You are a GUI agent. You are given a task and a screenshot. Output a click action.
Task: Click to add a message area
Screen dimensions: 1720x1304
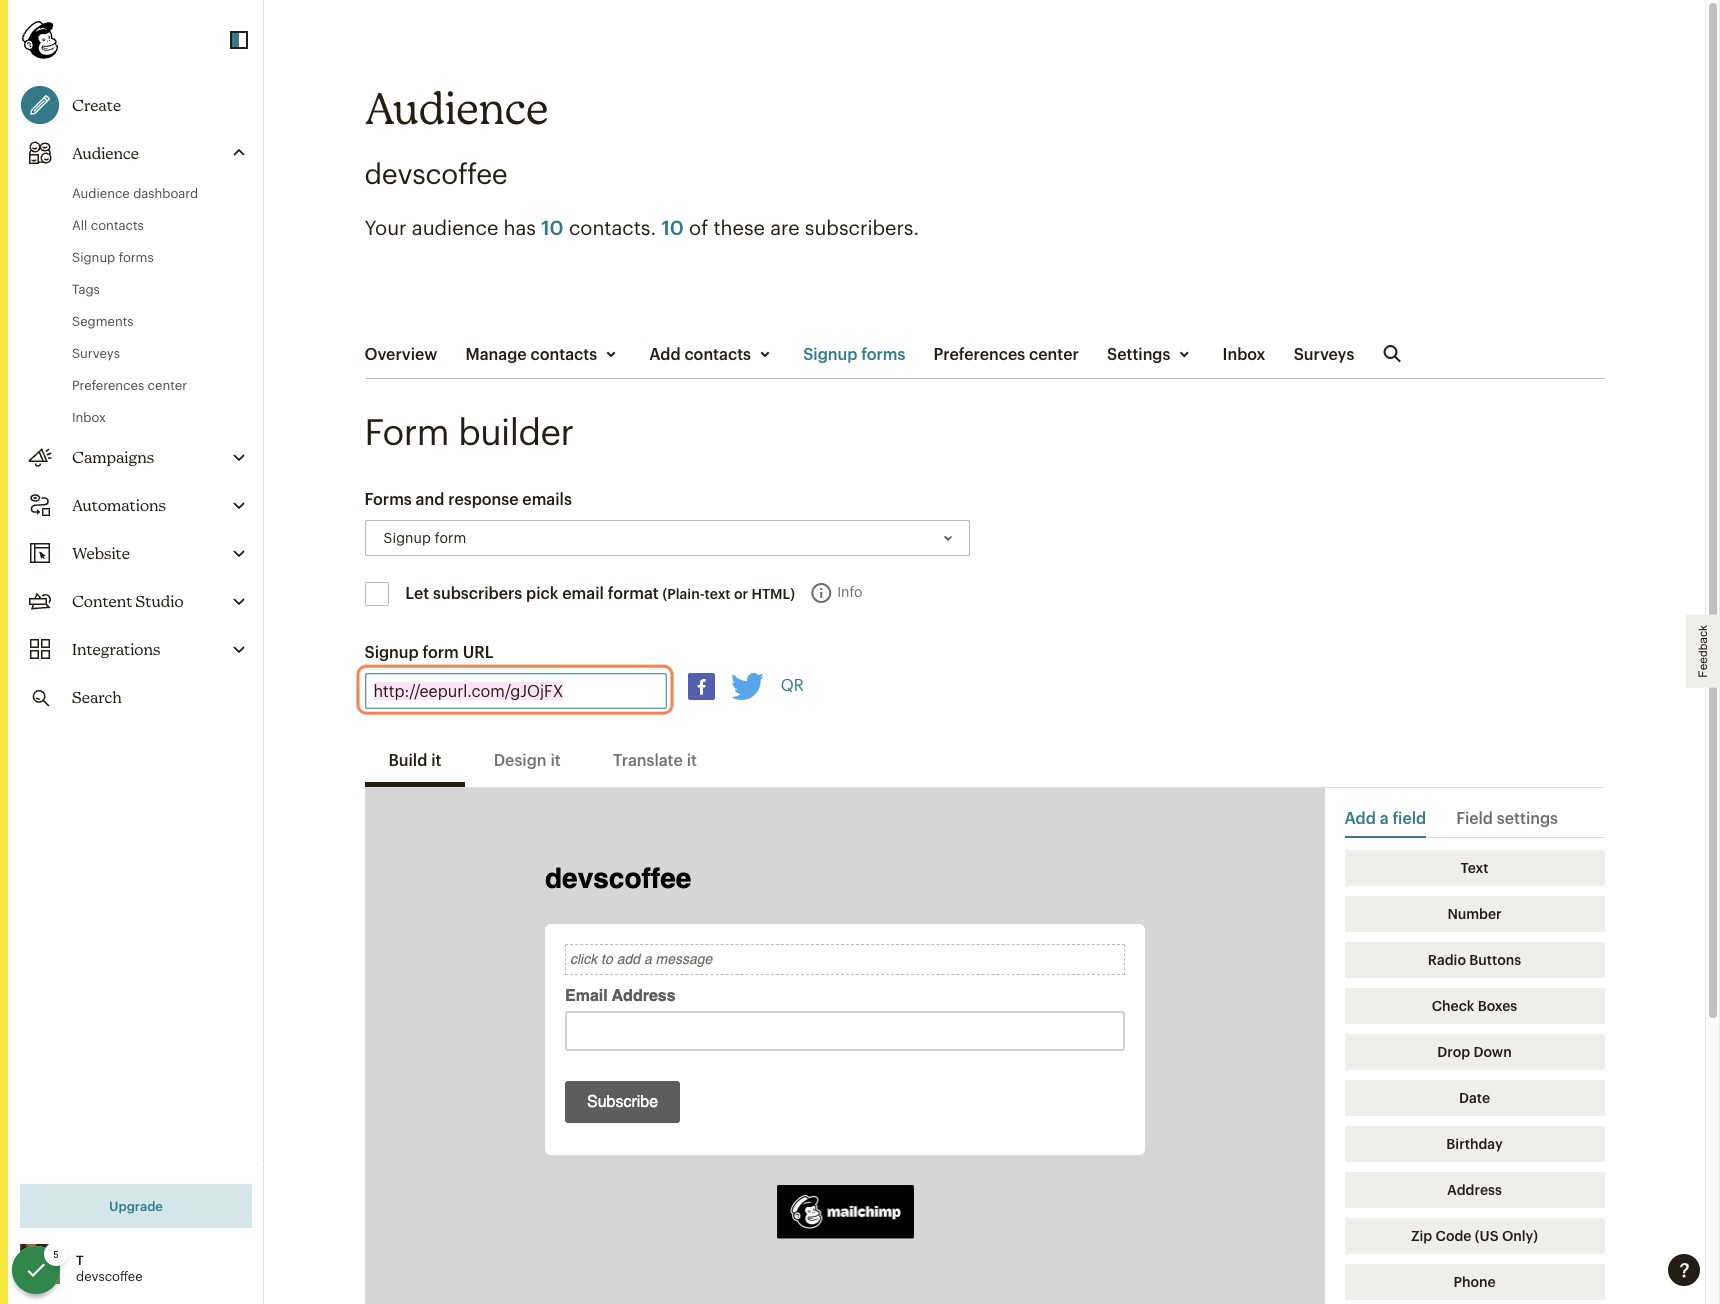pos(845,959)
